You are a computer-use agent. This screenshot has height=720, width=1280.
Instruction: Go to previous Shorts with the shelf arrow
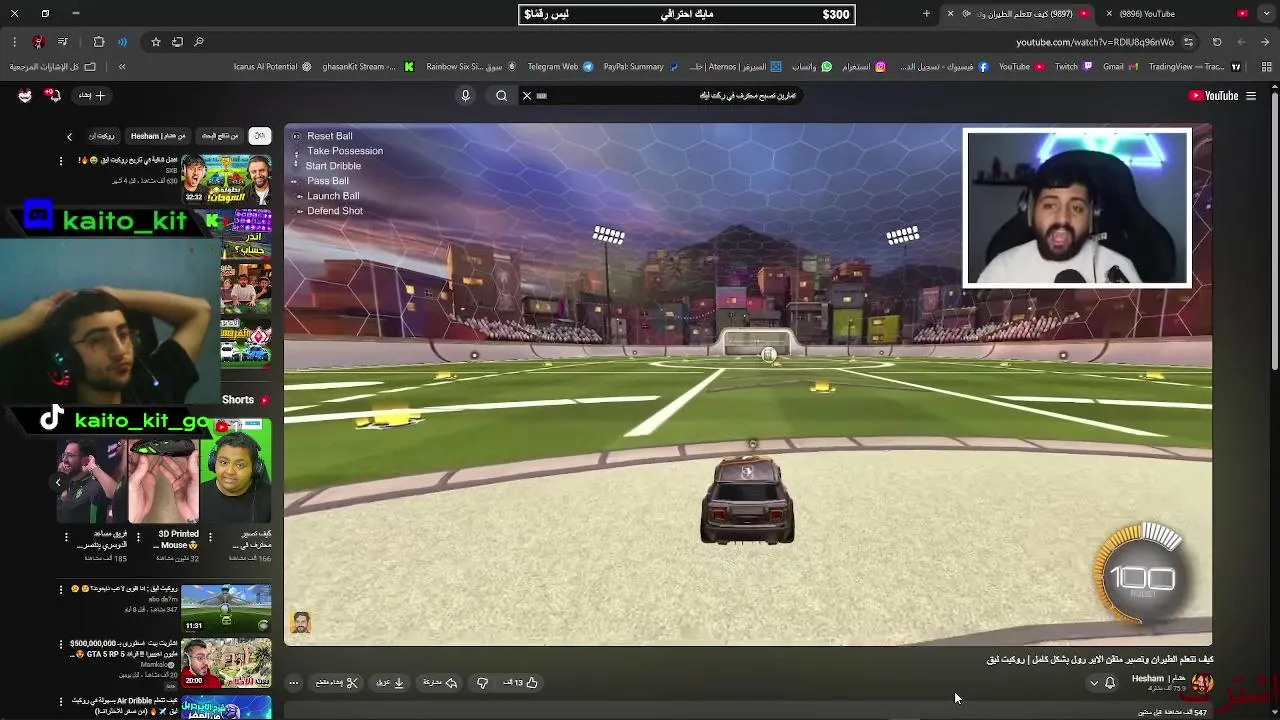(58, 483)
